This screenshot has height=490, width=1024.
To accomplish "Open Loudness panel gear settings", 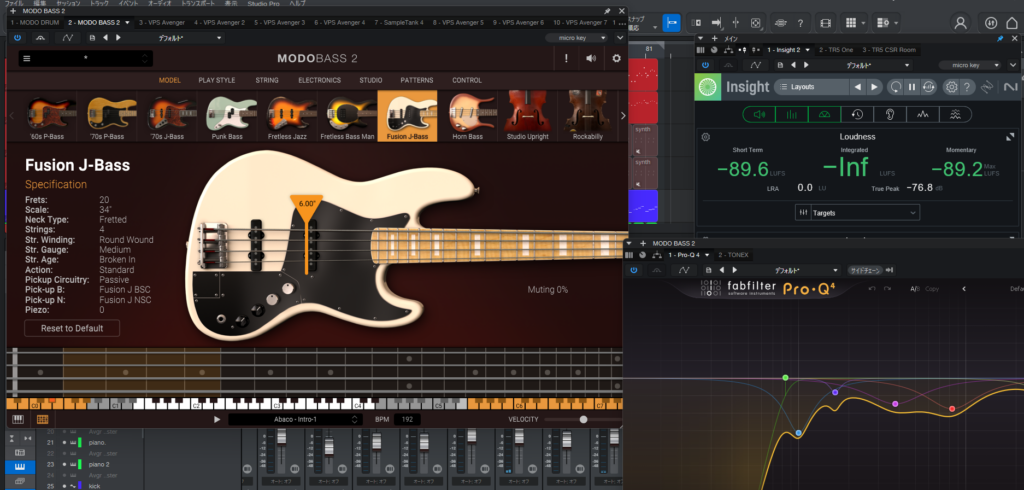I will tap(705, 137).
